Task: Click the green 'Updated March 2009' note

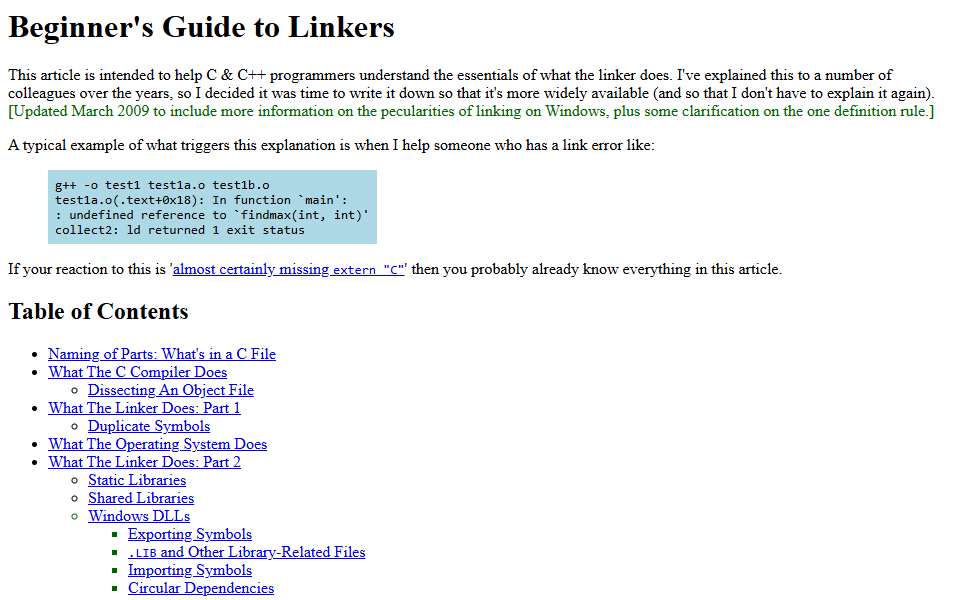Action: coord(471,111)
